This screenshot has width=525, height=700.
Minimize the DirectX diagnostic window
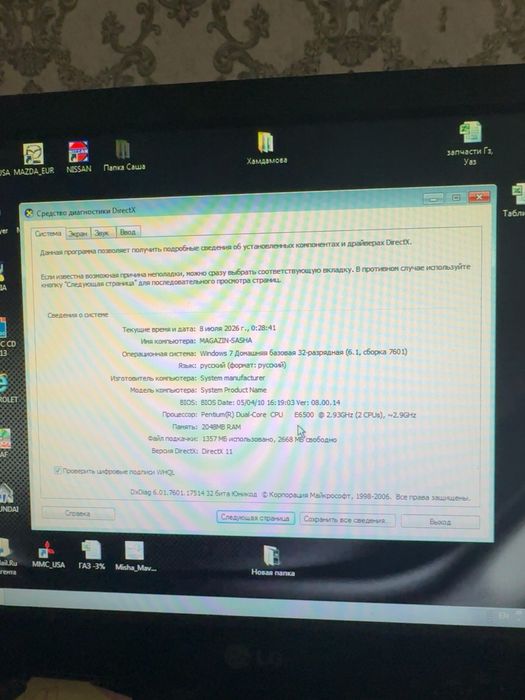433,198
